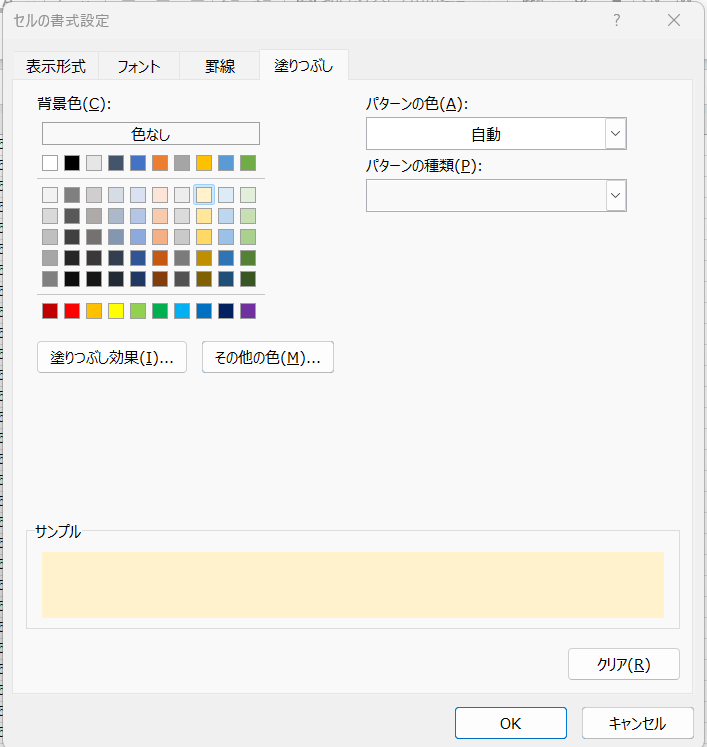
Task: Go to the 罫線 tab
Action: [x=219, y=67]
